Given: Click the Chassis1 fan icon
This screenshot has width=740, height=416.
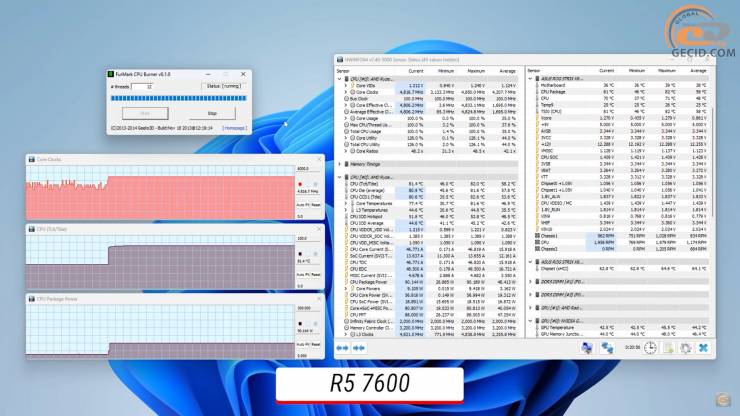Looking at the screenshot, I should [x=537, y=235].
